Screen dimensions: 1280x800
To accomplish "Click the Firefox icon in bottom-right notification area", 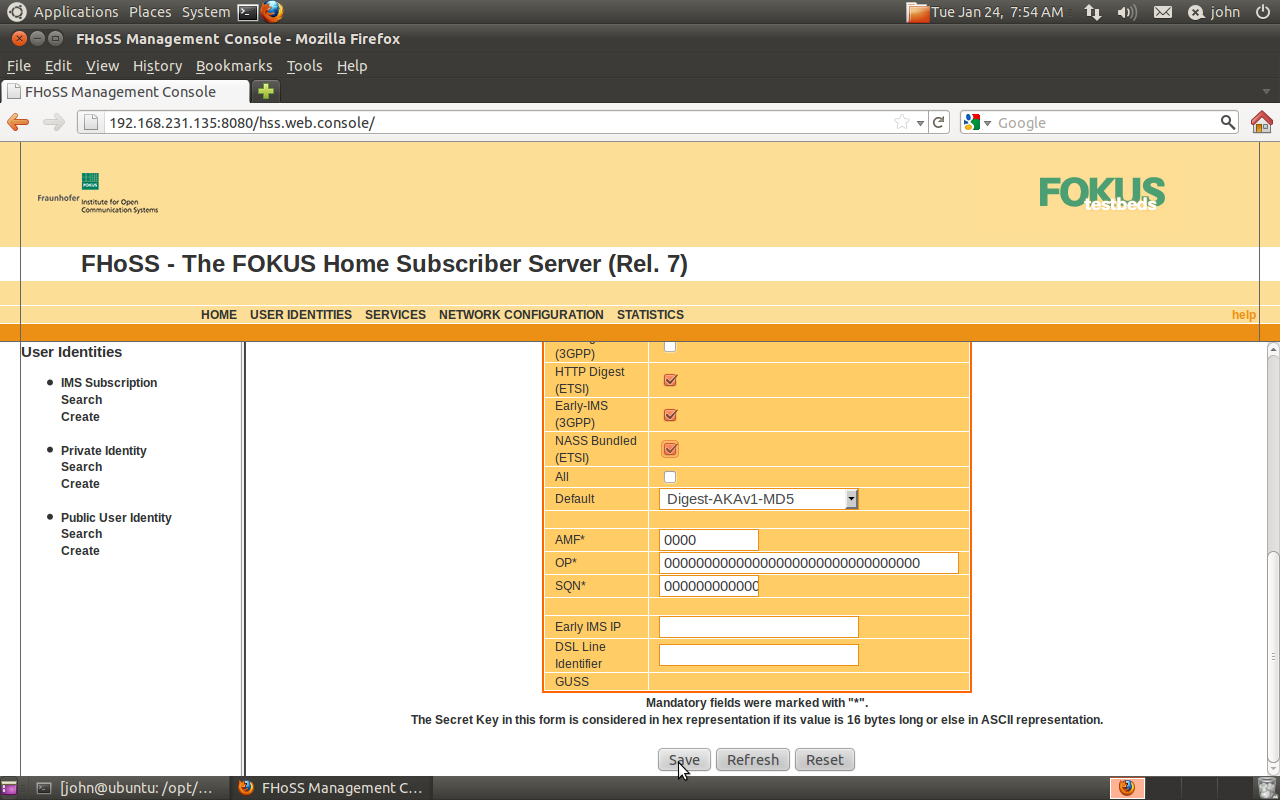I will point(1127,788).
